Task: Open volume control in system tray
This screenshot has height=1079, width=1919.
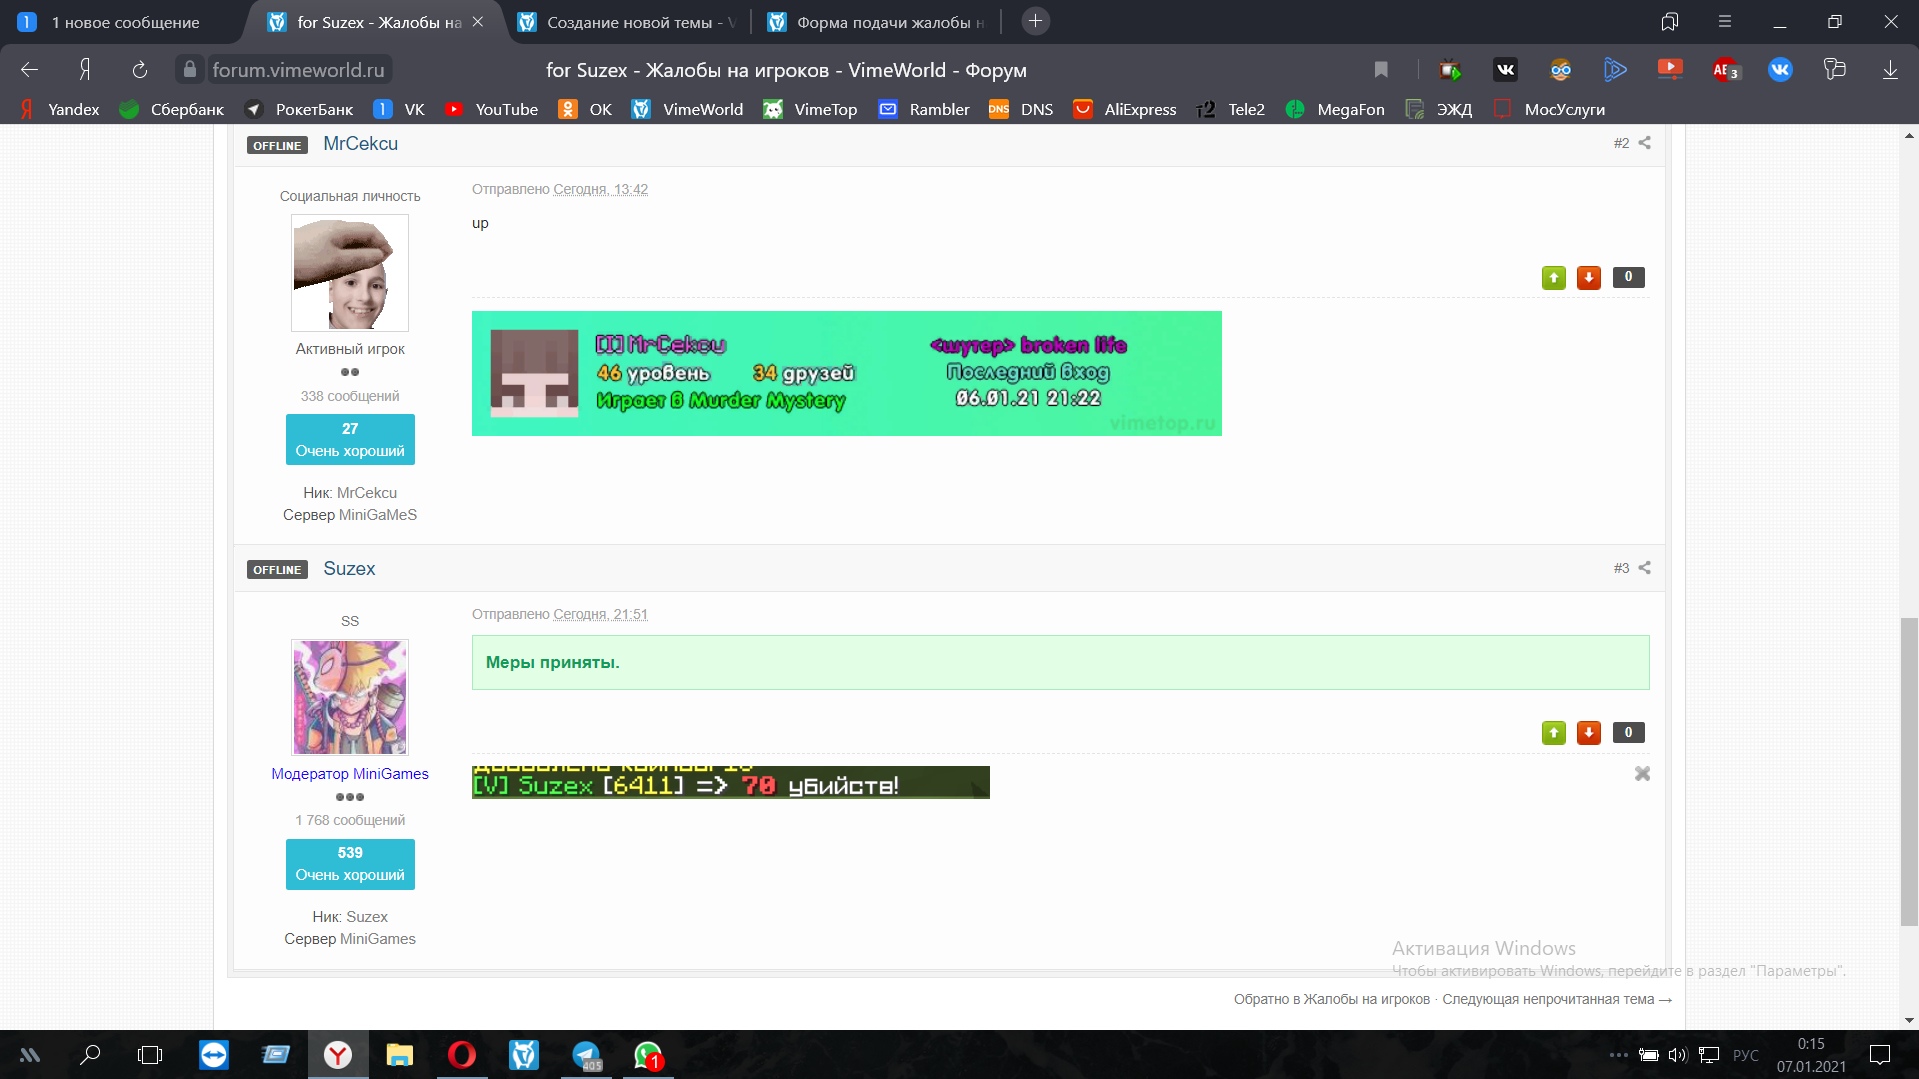Action: (1677, 1055)
